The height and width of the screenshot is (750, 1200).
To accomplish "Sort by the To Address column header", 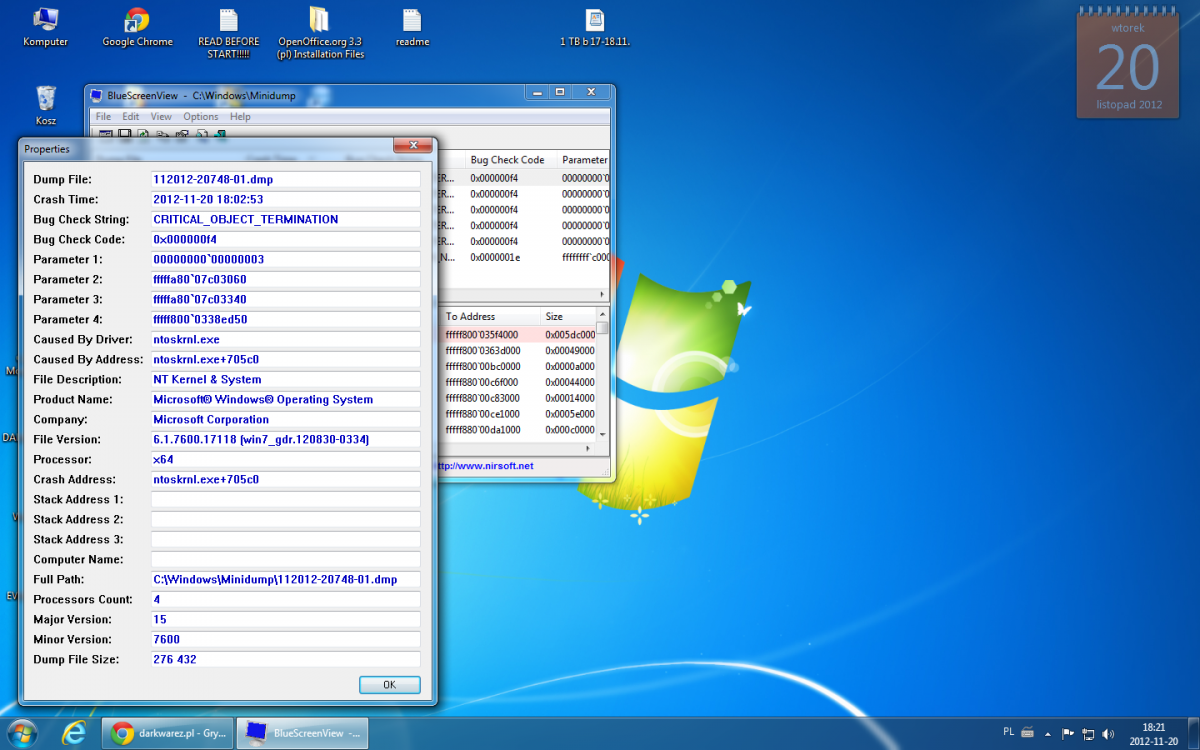I will pos(490,316).
